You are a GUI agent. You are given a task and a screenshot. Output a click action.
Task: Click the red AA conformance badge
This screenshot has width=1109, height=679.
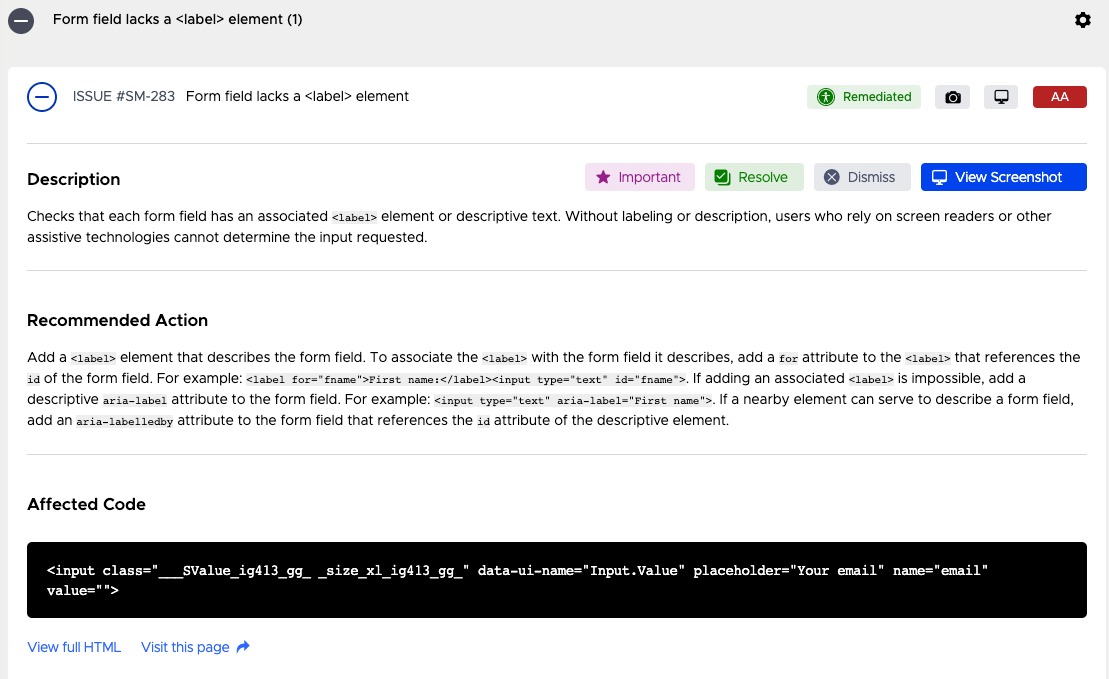[x=1059, y=97]
